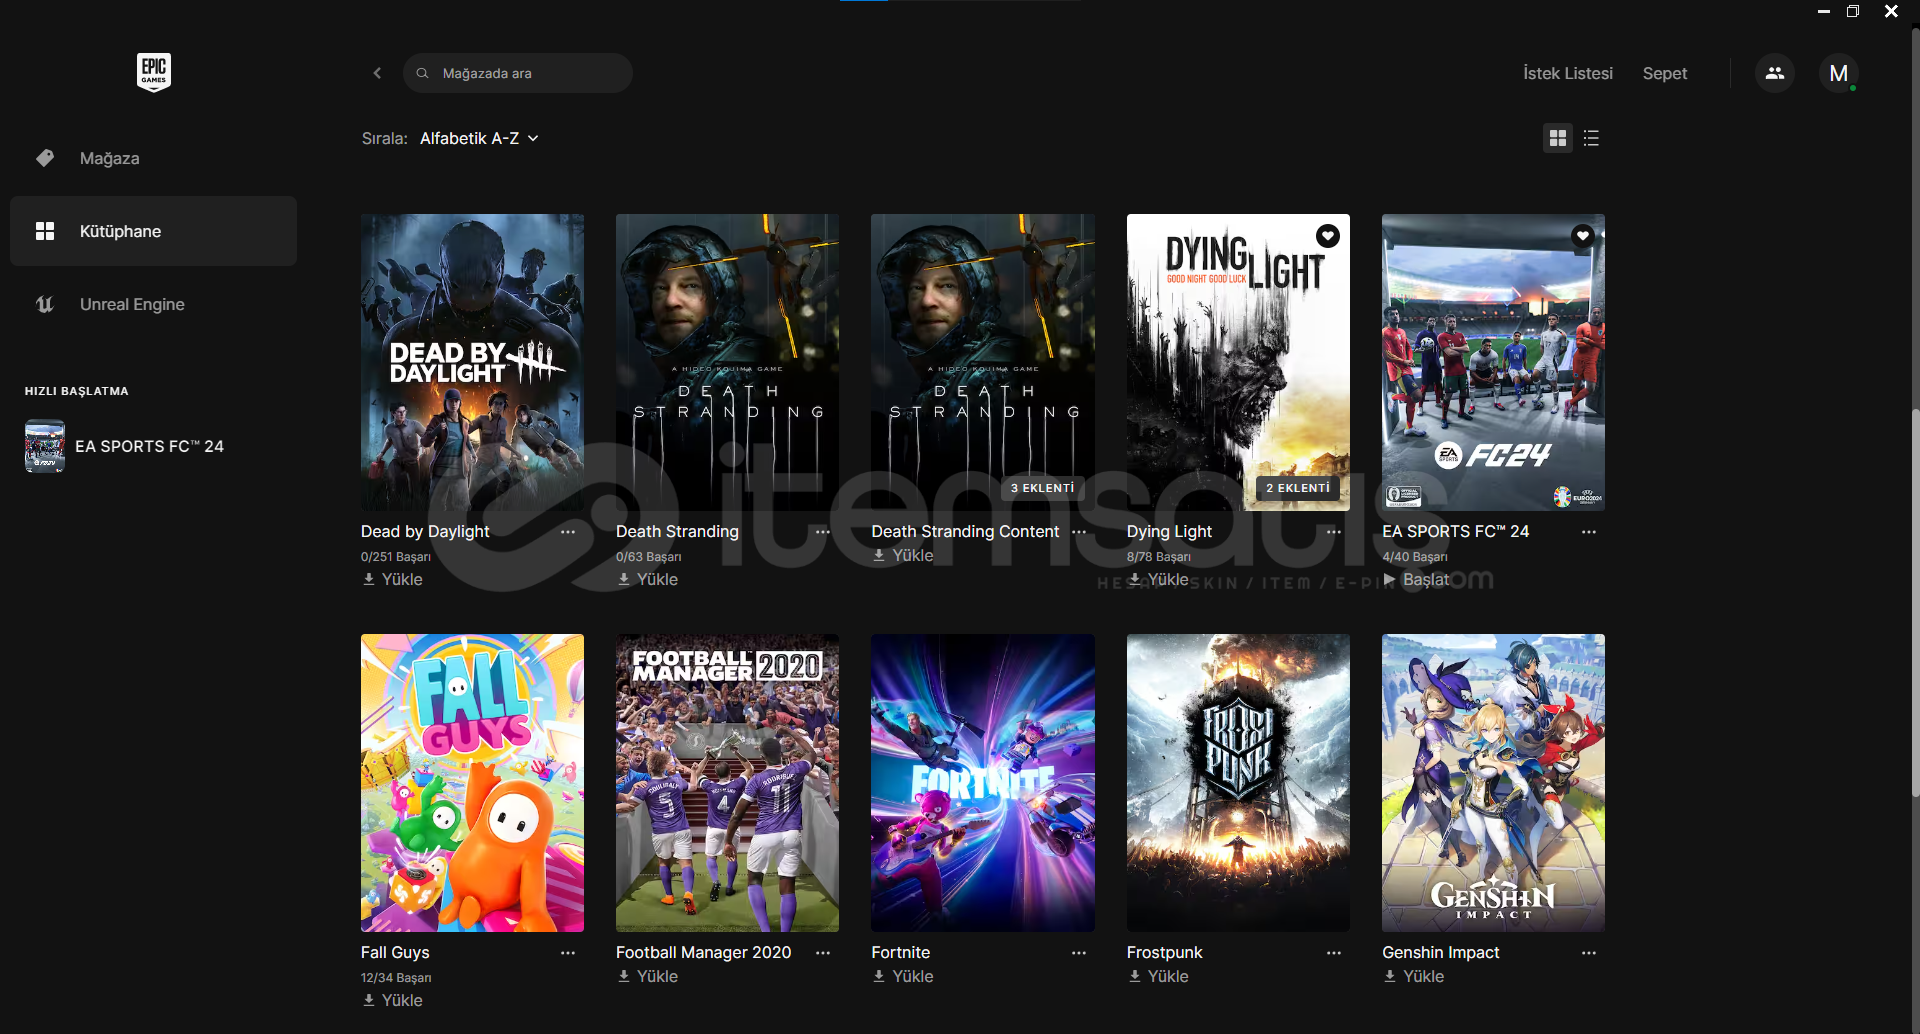1920x1034 pixels.
Task: Click Başlat under EA SPORTS FC 24
Action: (1416, 579)
